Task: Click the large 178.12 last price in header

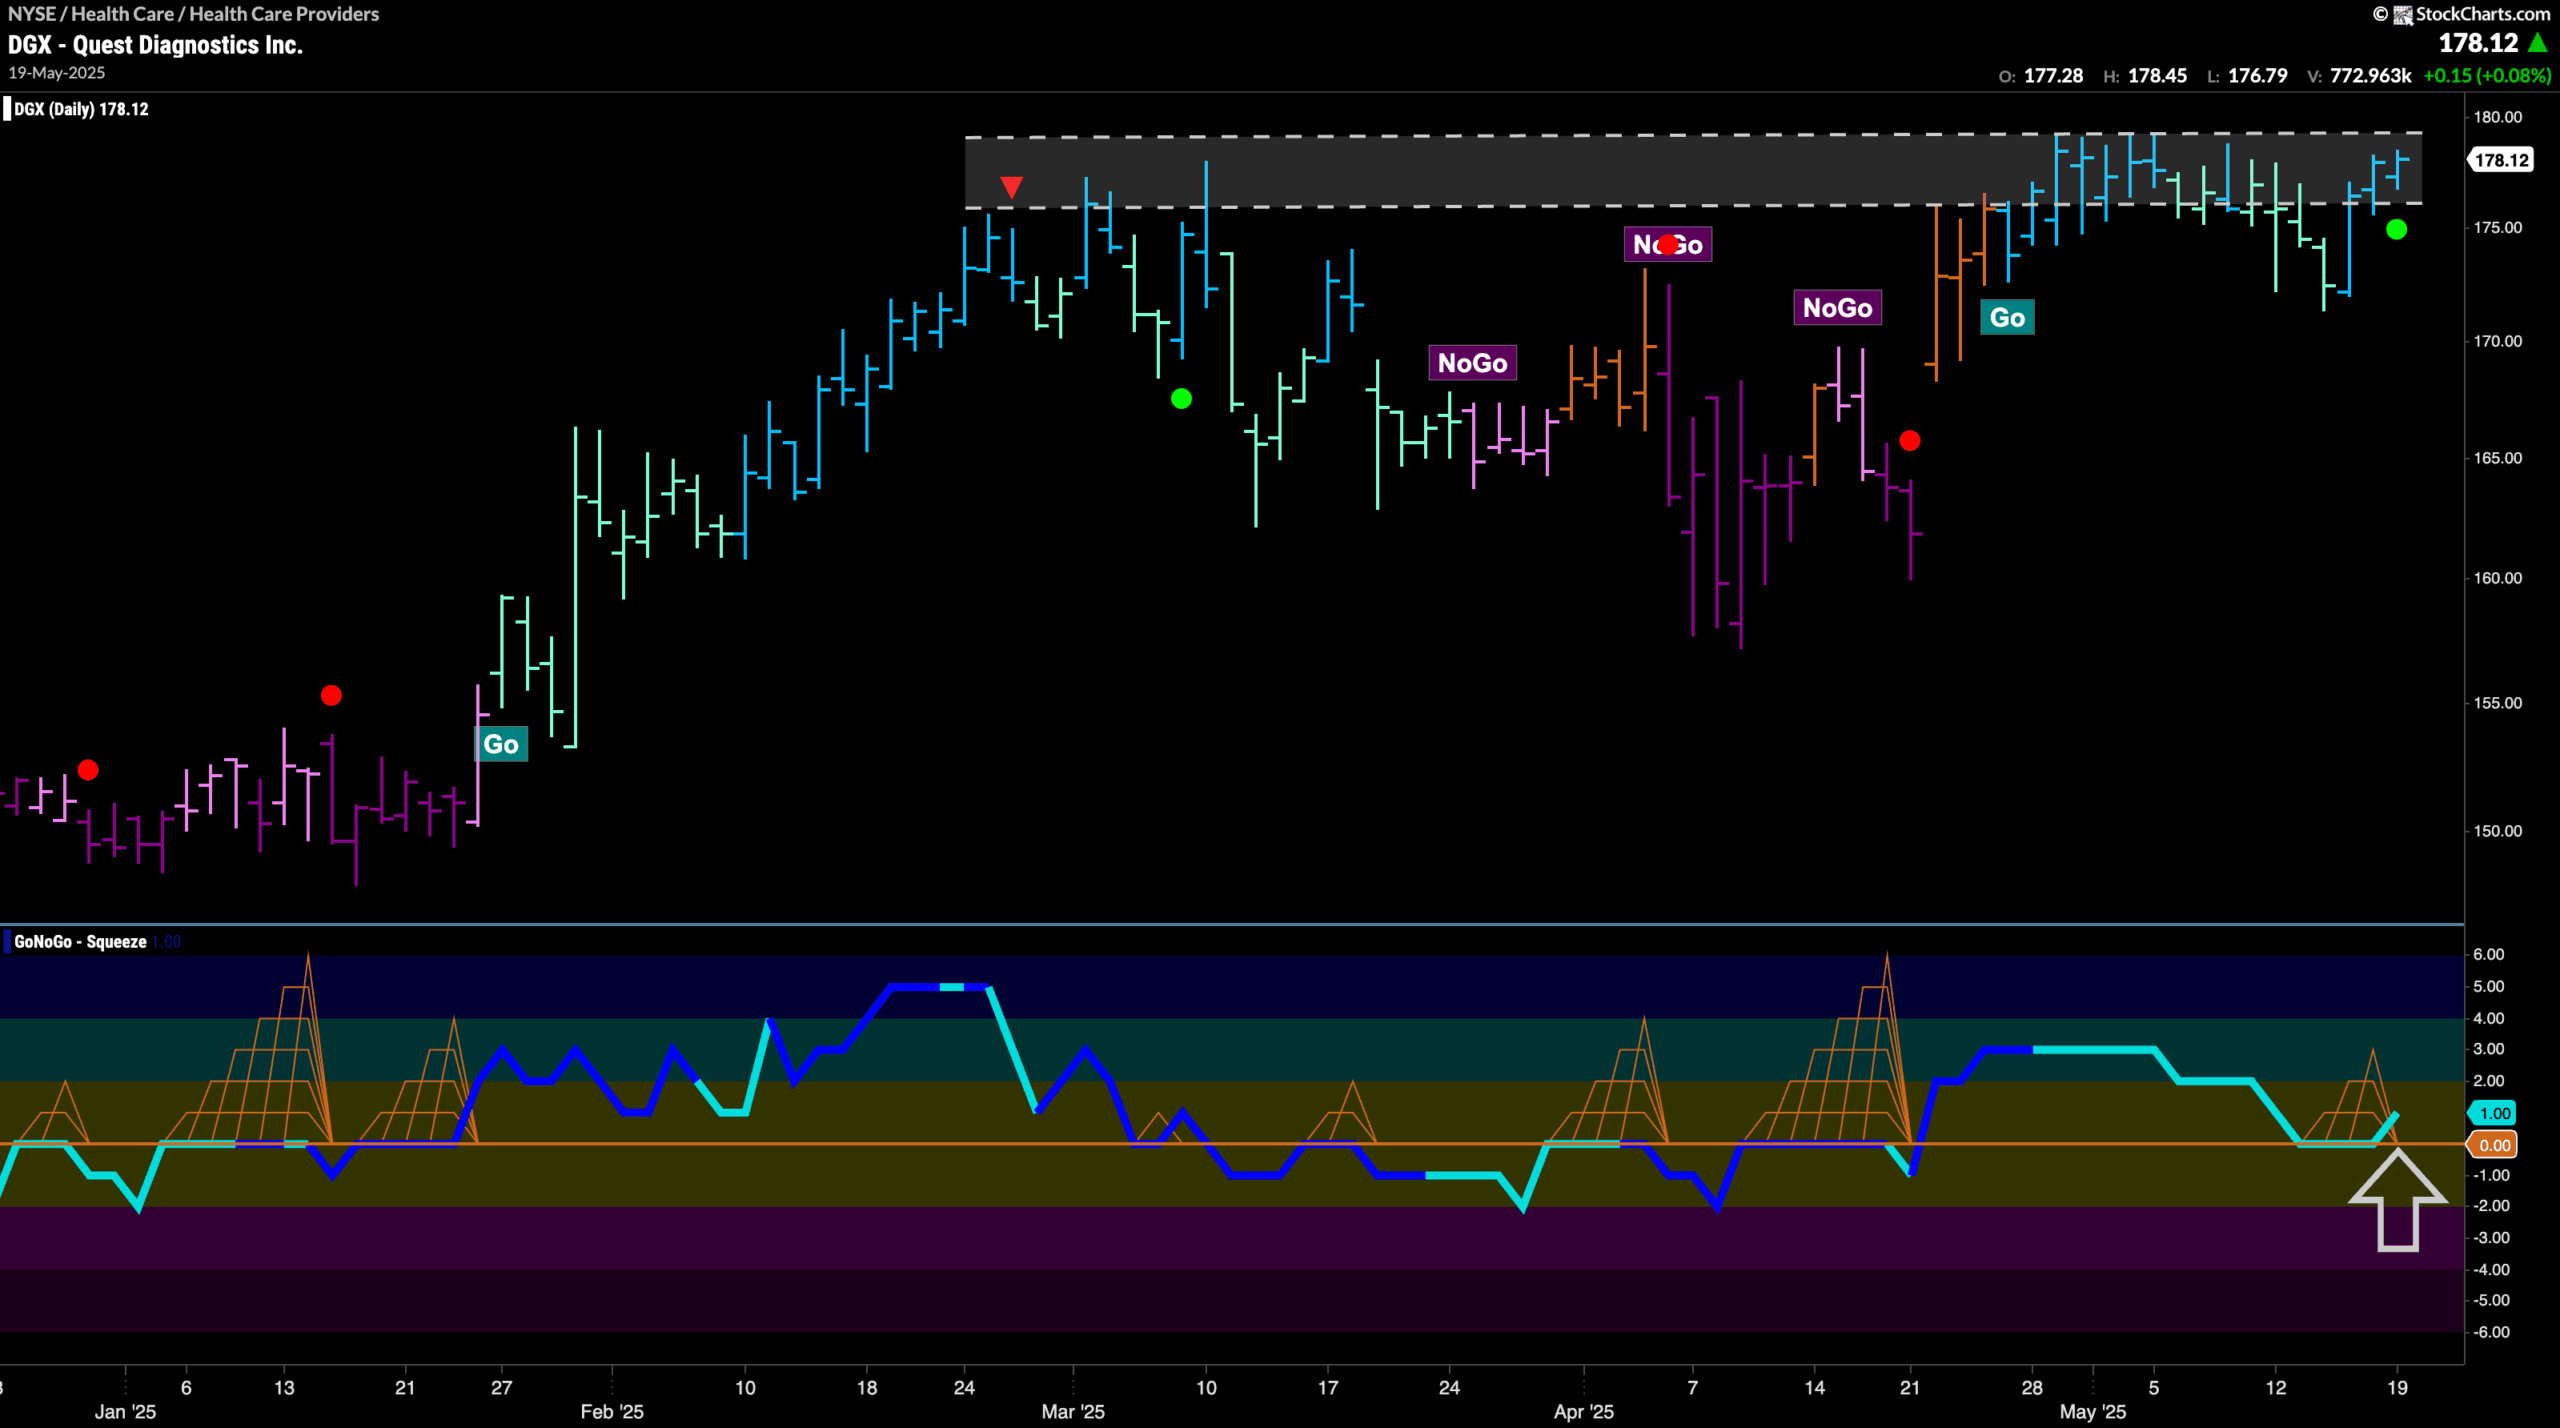Action: point(2478,43)
